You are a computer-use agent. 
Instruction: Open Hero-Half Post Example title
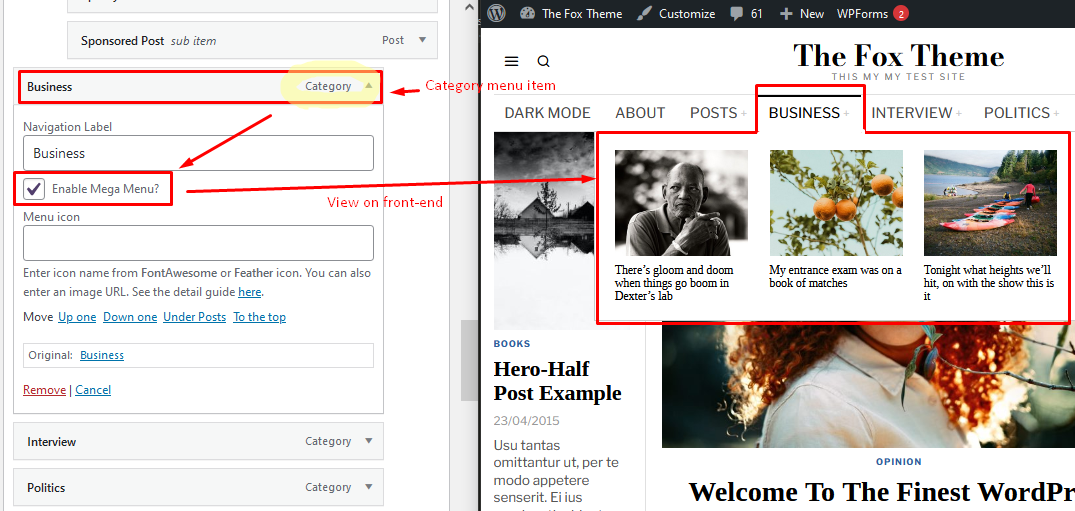(557, 381)
